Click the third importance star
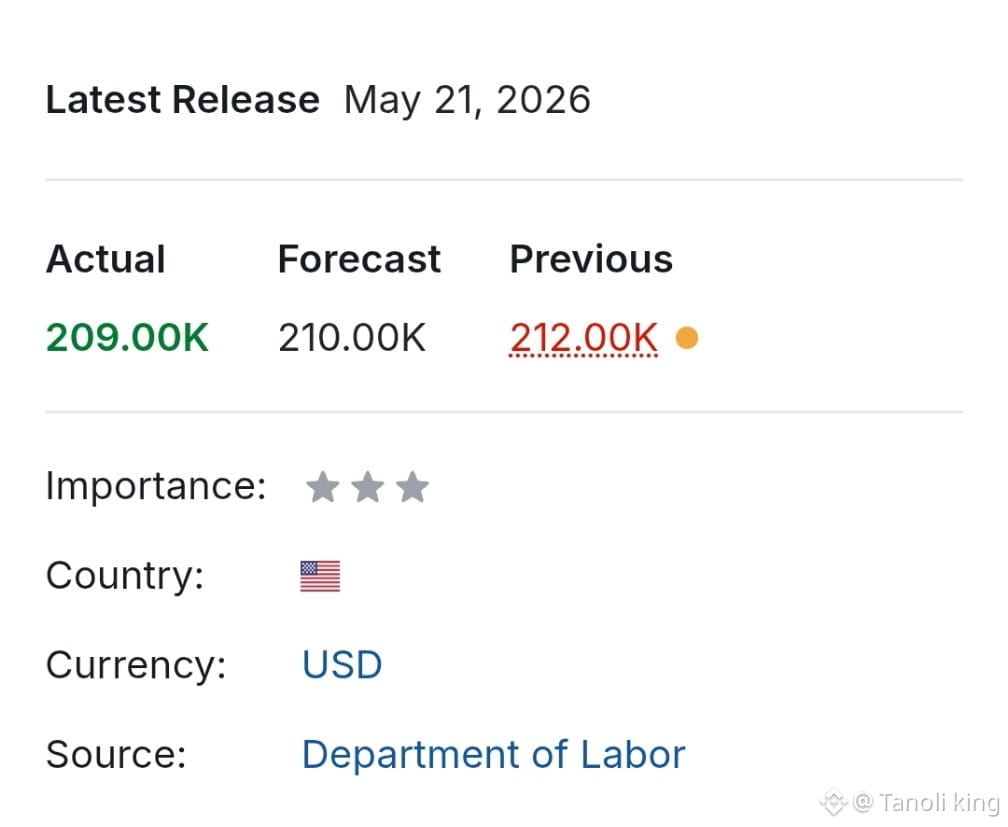 tap(412, 487)
